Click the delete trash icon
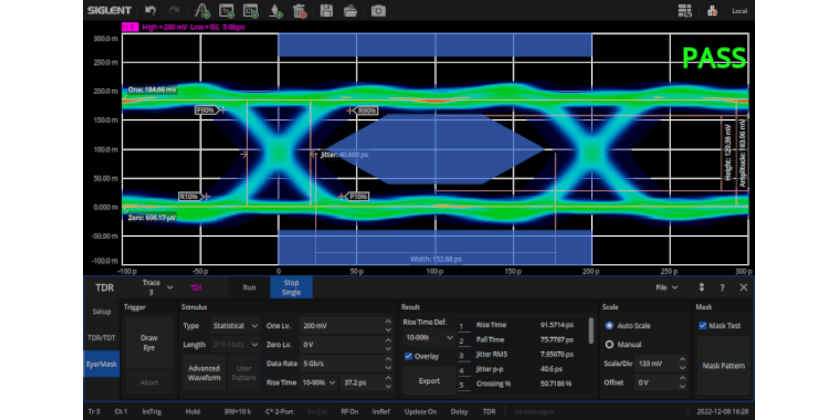The width and height of the screenshot is (840, 420). click(299, 10)
